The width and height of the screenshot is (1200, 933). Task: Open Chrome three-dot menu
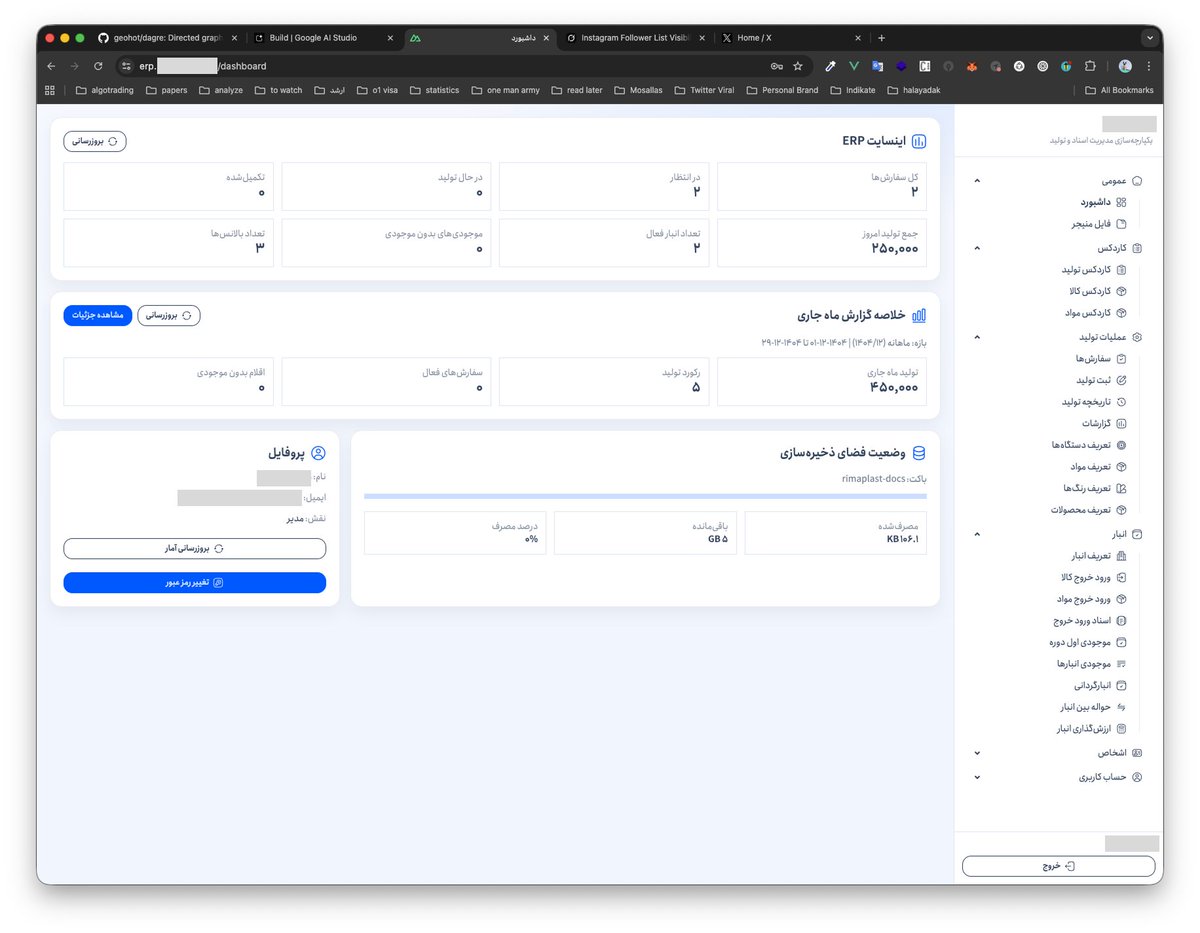(1150, 66)
